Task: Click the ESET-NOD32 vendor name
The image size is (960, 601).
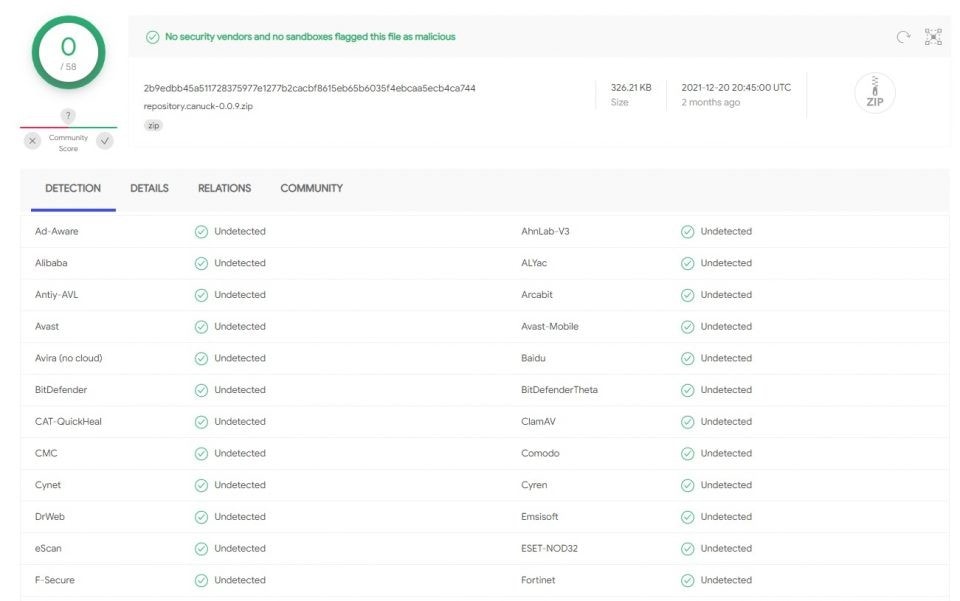Action: coord(549,548)
